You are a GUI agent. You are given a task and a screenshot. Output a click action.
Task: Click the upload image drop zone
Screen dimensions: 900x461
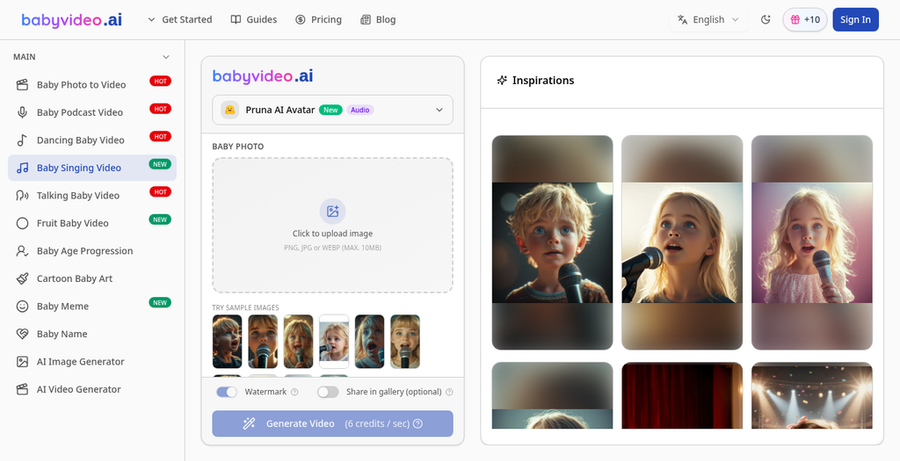tap(332, 225)
